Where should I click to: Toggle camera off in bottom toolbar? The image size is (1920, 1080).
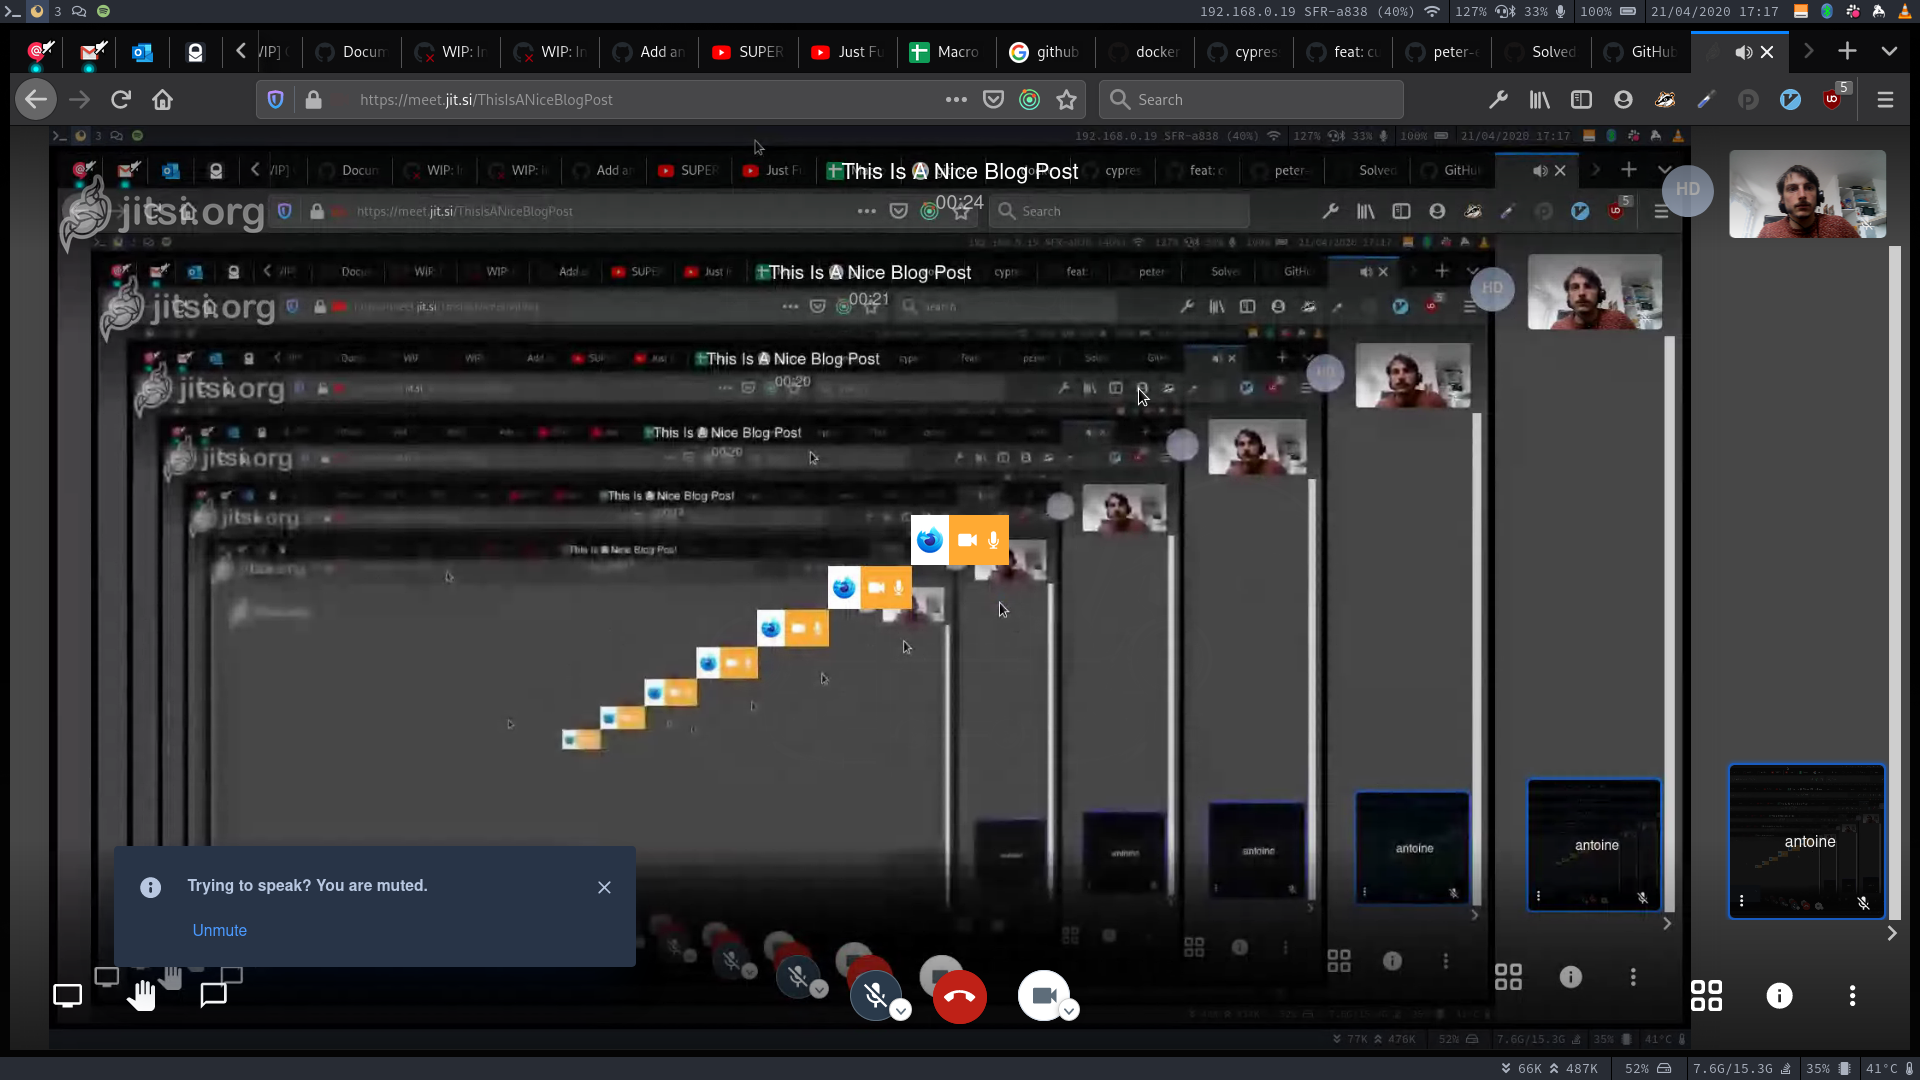1044,996
